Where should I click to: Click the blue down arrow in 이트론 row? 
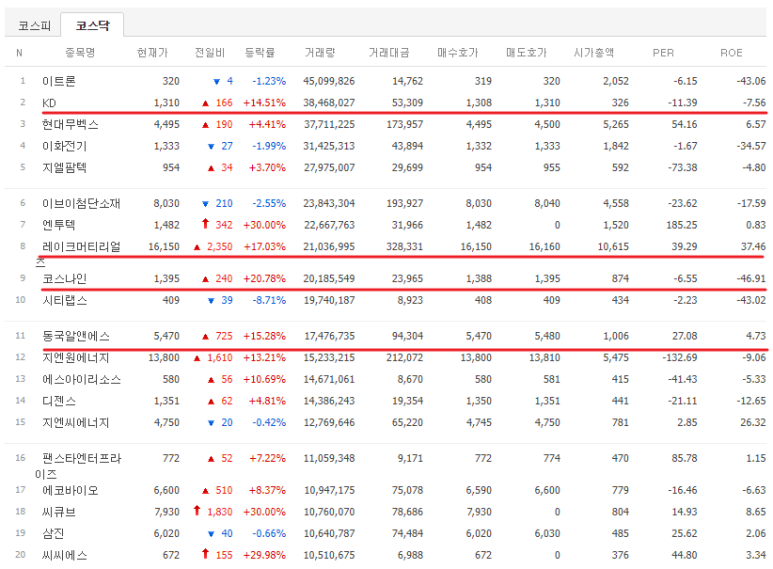tap(216, 81)
